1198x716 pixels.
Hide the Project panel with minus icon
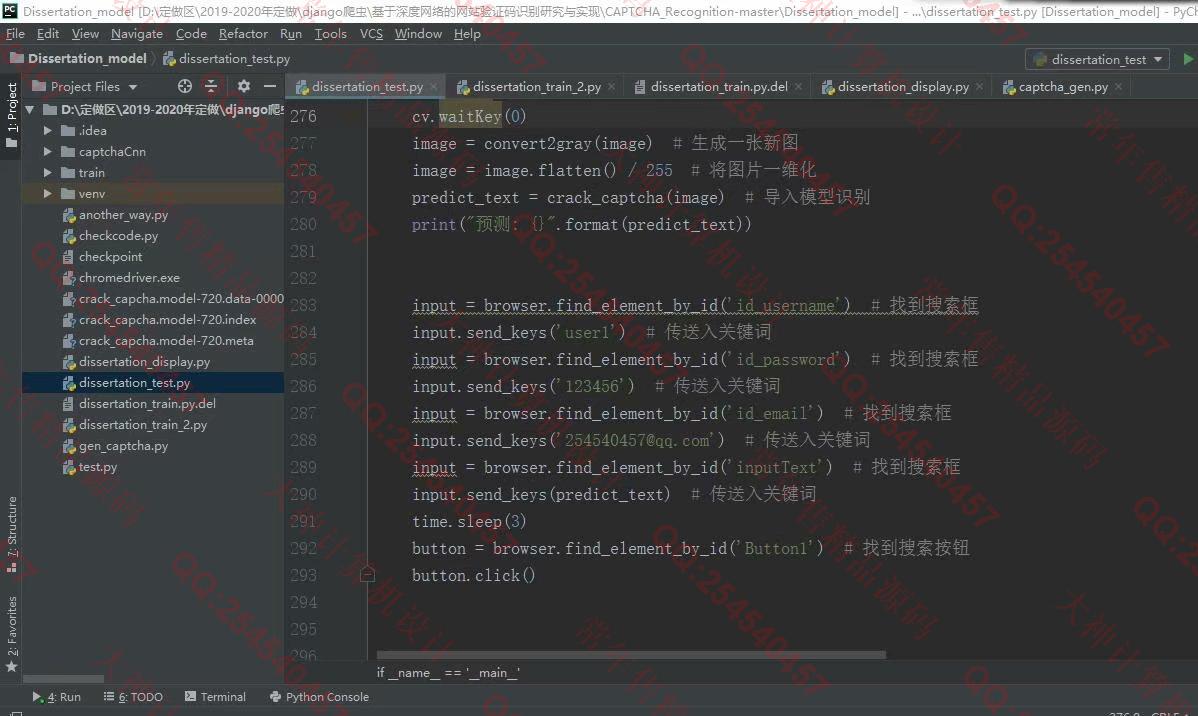269,87
